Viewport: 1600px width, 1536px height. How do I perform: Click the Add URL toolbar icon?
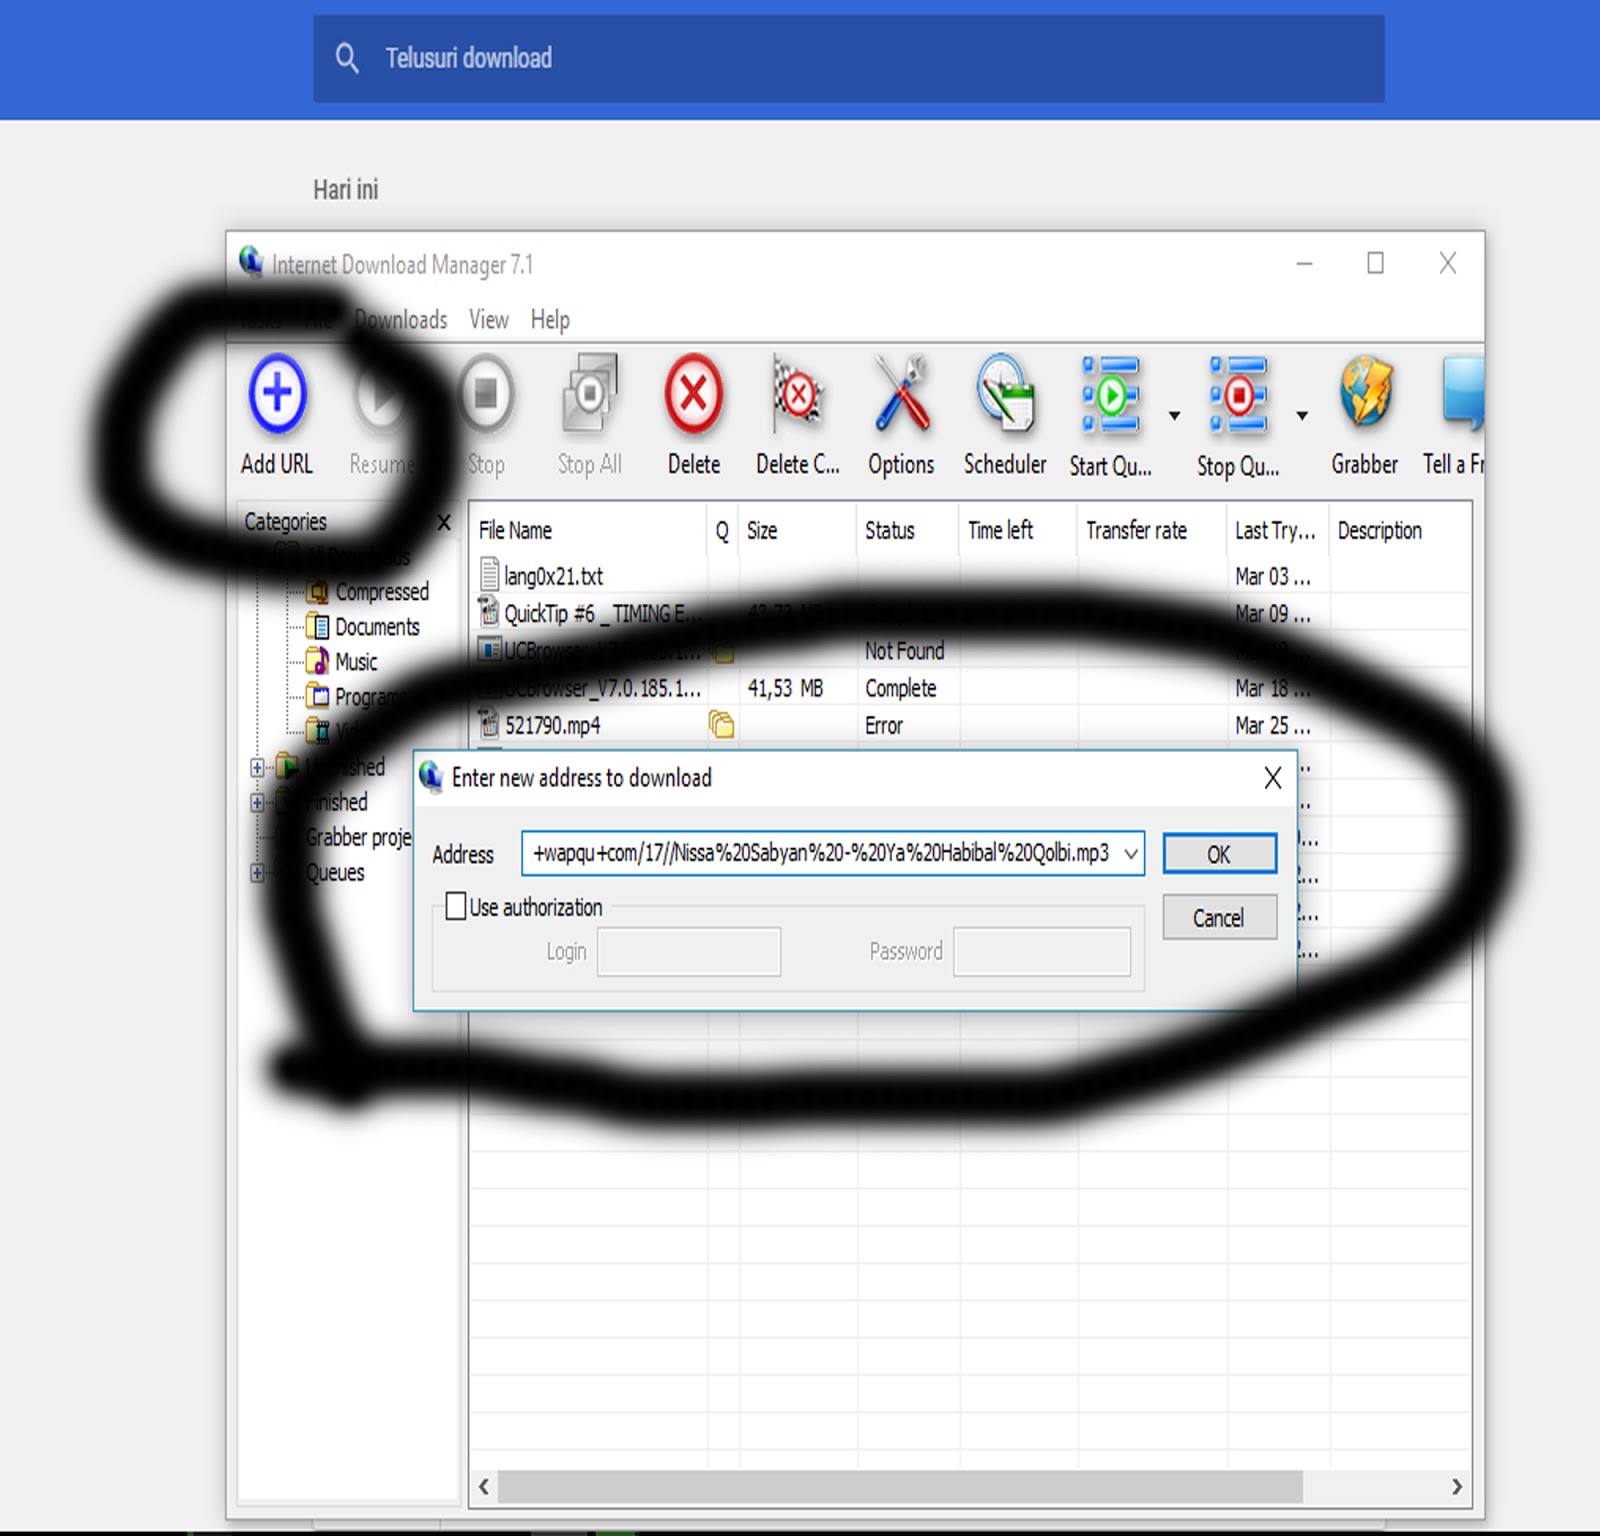click(x=277, y=395)
